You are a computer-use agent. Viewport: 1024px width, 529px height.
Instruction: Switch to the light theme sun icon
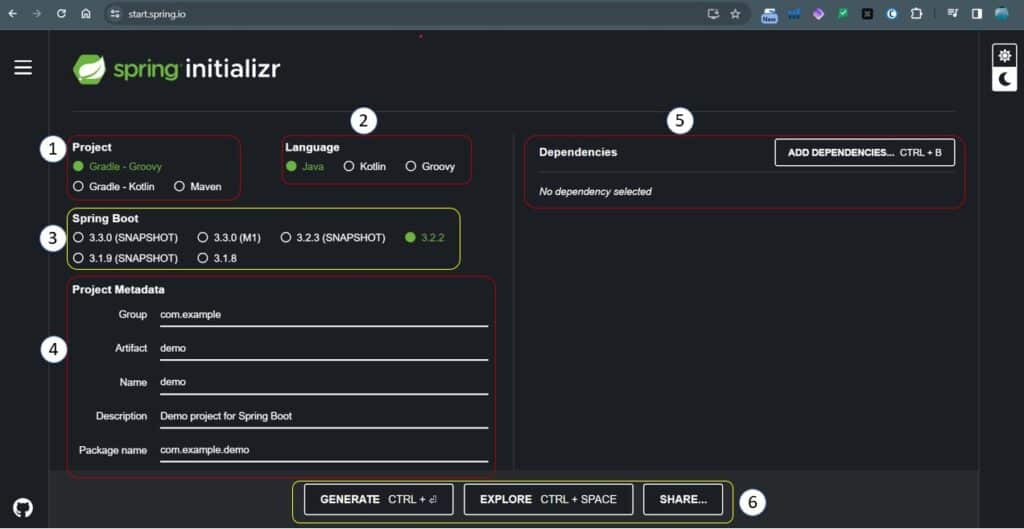[x=1004, y=56]
